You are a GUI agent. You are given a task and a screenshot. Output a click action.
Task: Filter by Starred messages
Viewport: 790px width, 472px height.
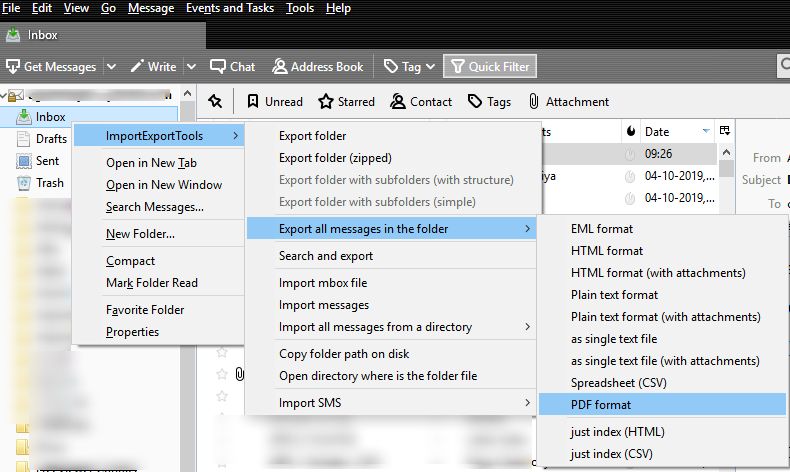(347, 102)
